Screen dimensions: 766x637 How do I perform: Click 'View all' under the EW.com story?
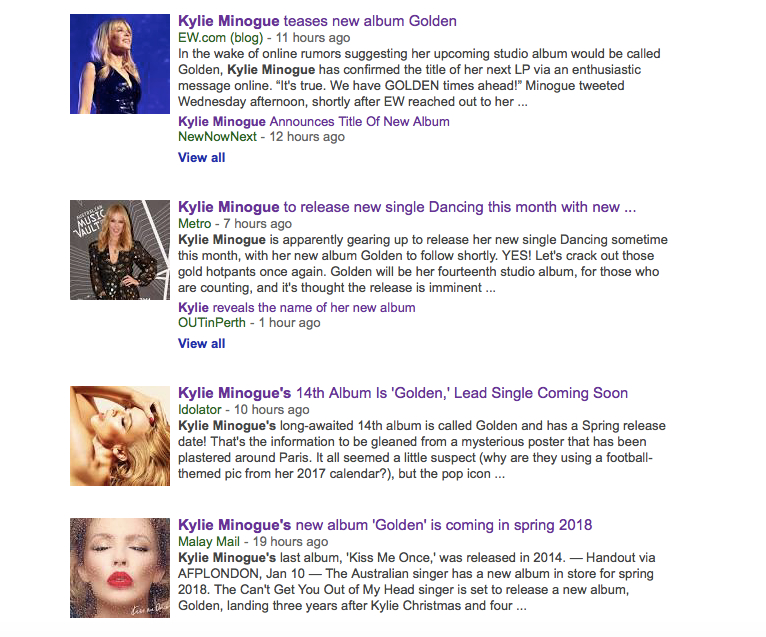point(201,158)
